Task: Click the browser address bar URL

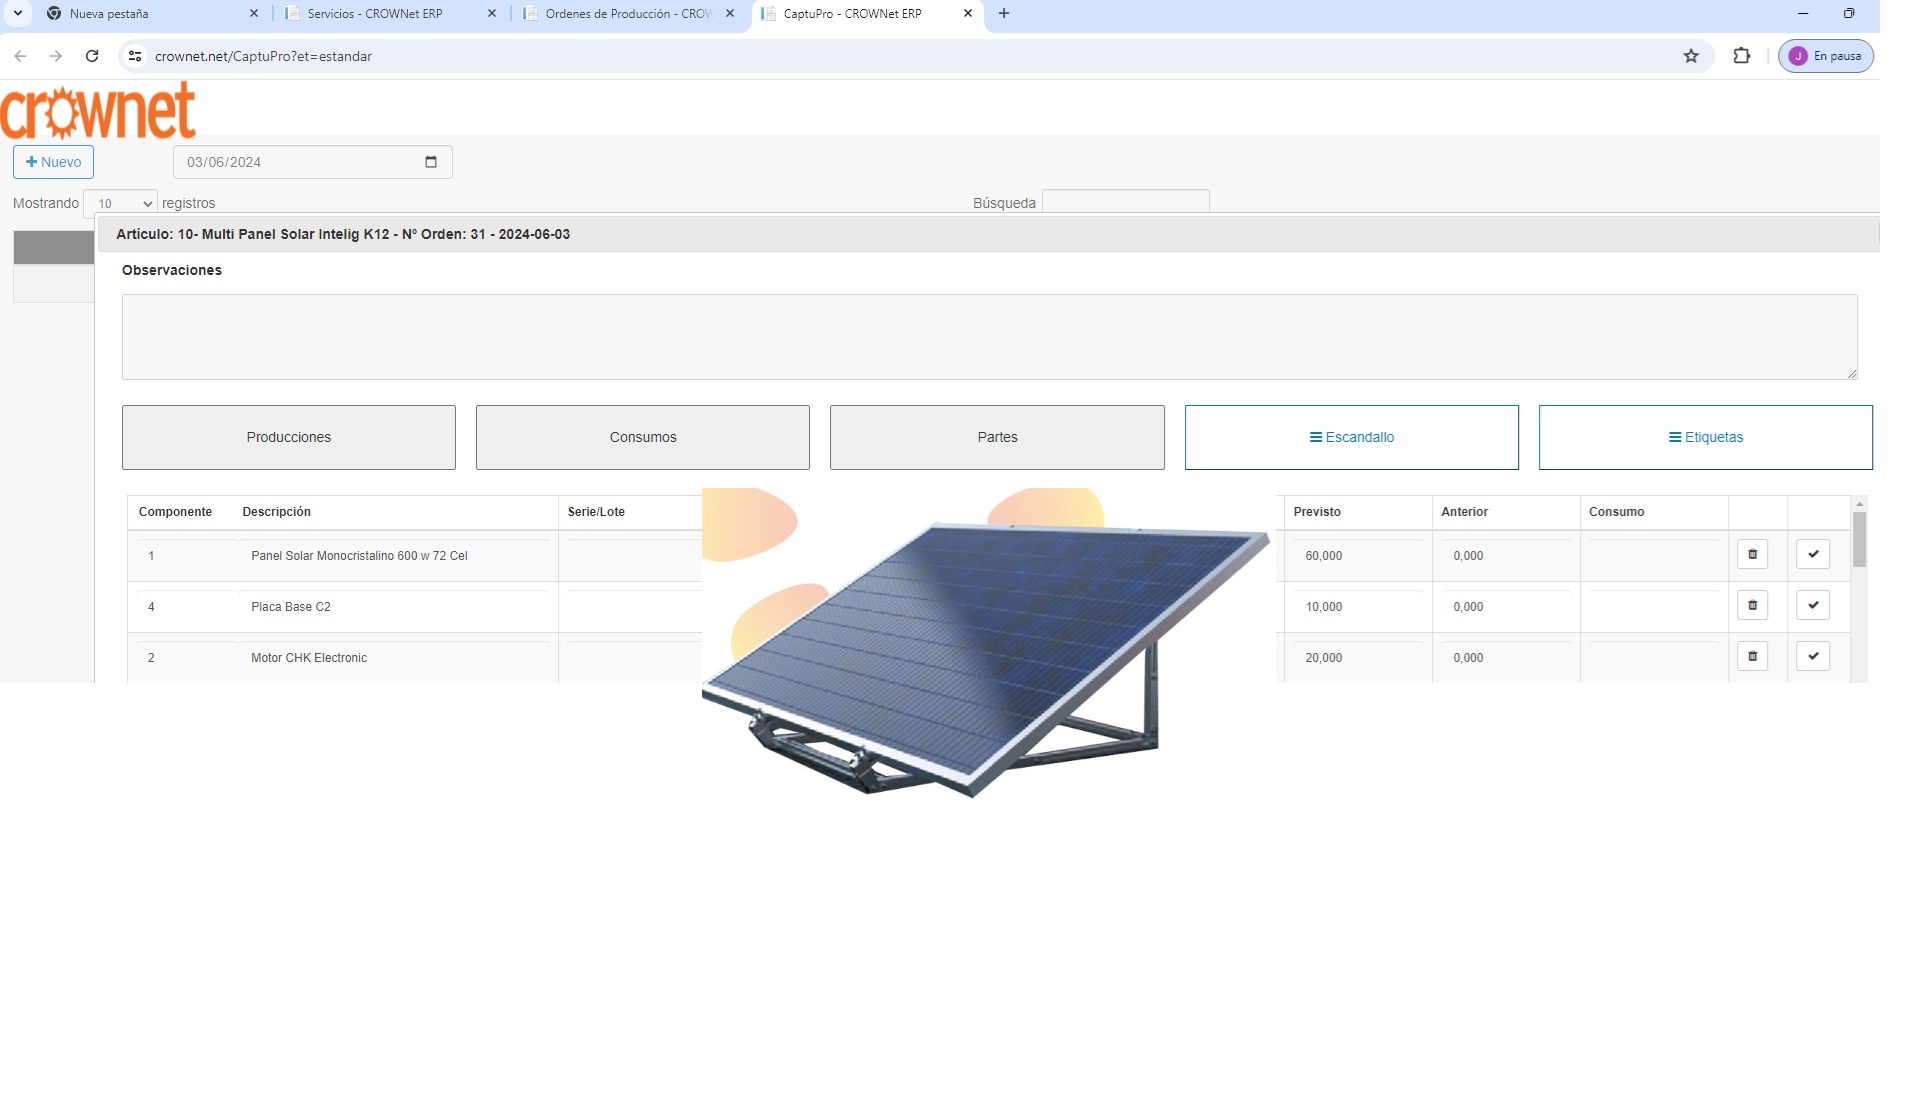Action: tap(263, 56)
